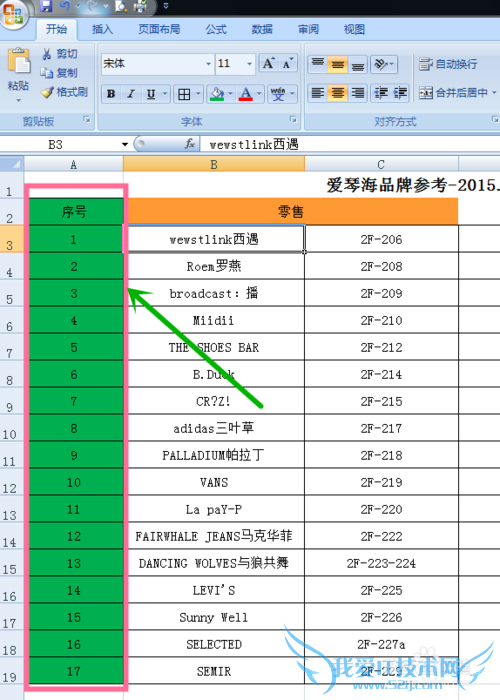
Task: Toggle Middle Align vertical alignment
Action: [338, 64]
